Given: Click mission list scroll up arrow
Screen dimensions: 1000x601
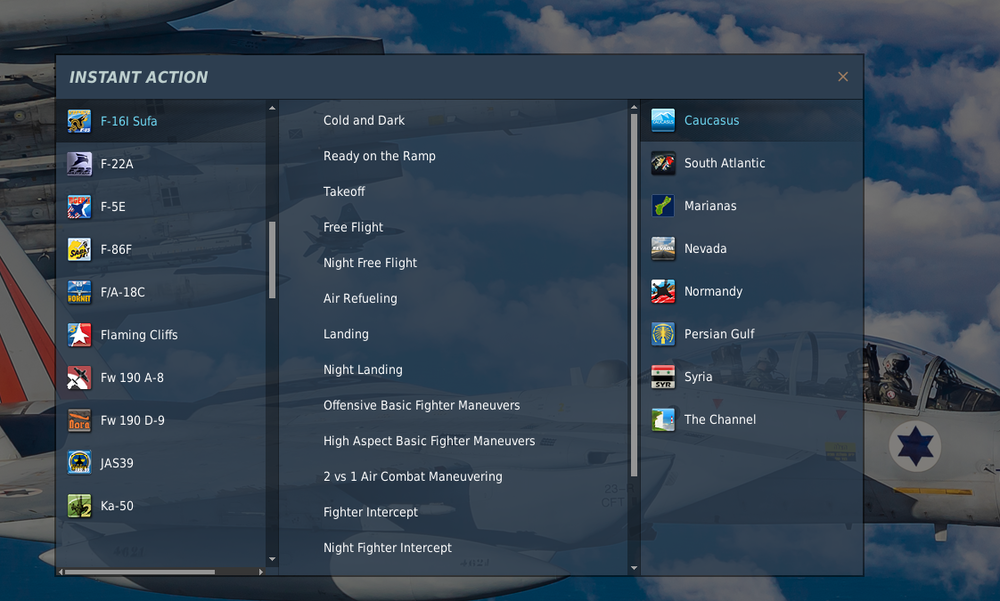Looking at the screenshot, I should [634, 108].
